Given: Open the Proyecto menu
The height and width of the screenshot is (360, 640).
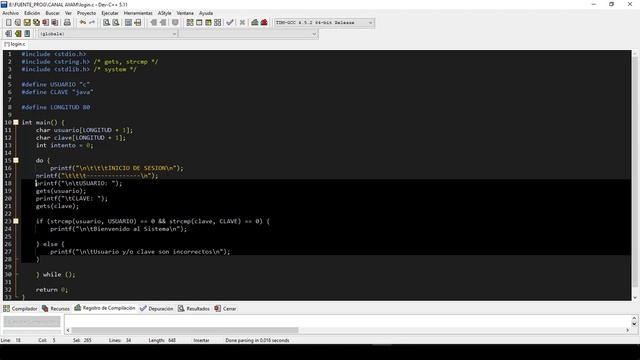Looking at the screenshot, I should coord(86,13).
